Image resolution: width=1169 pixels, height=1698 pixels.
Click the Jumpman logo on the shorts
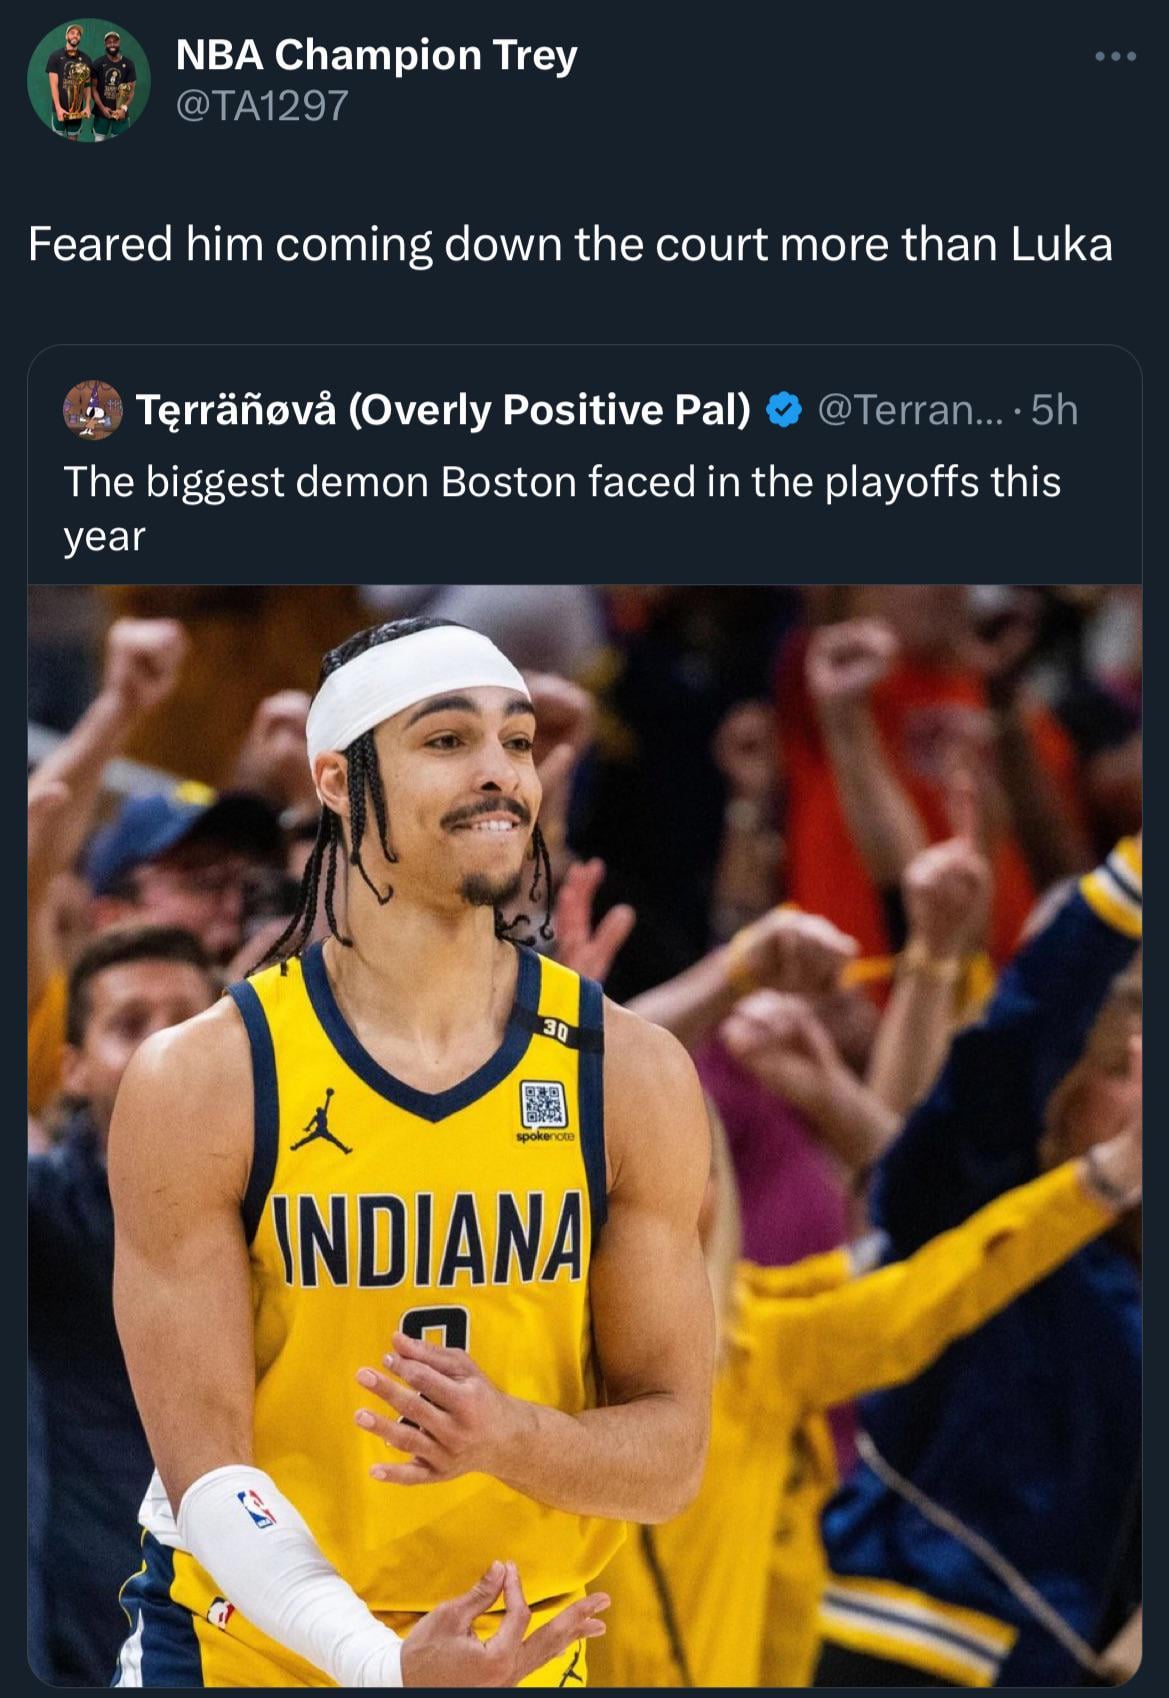click(x=572, y=1664)
